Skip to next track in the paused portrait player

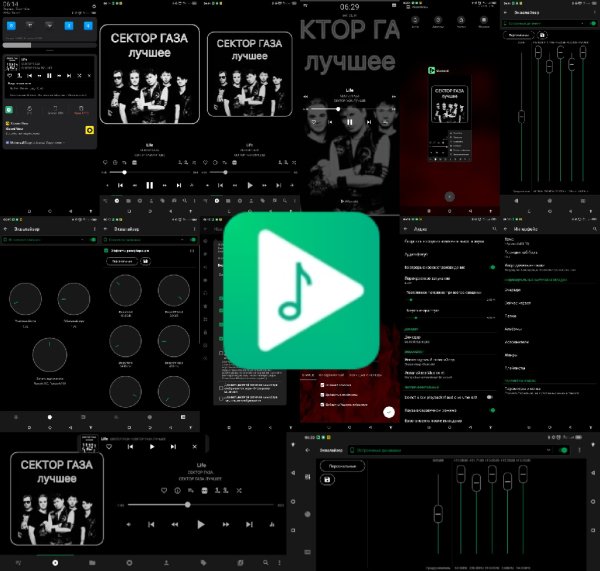(279, 185)
